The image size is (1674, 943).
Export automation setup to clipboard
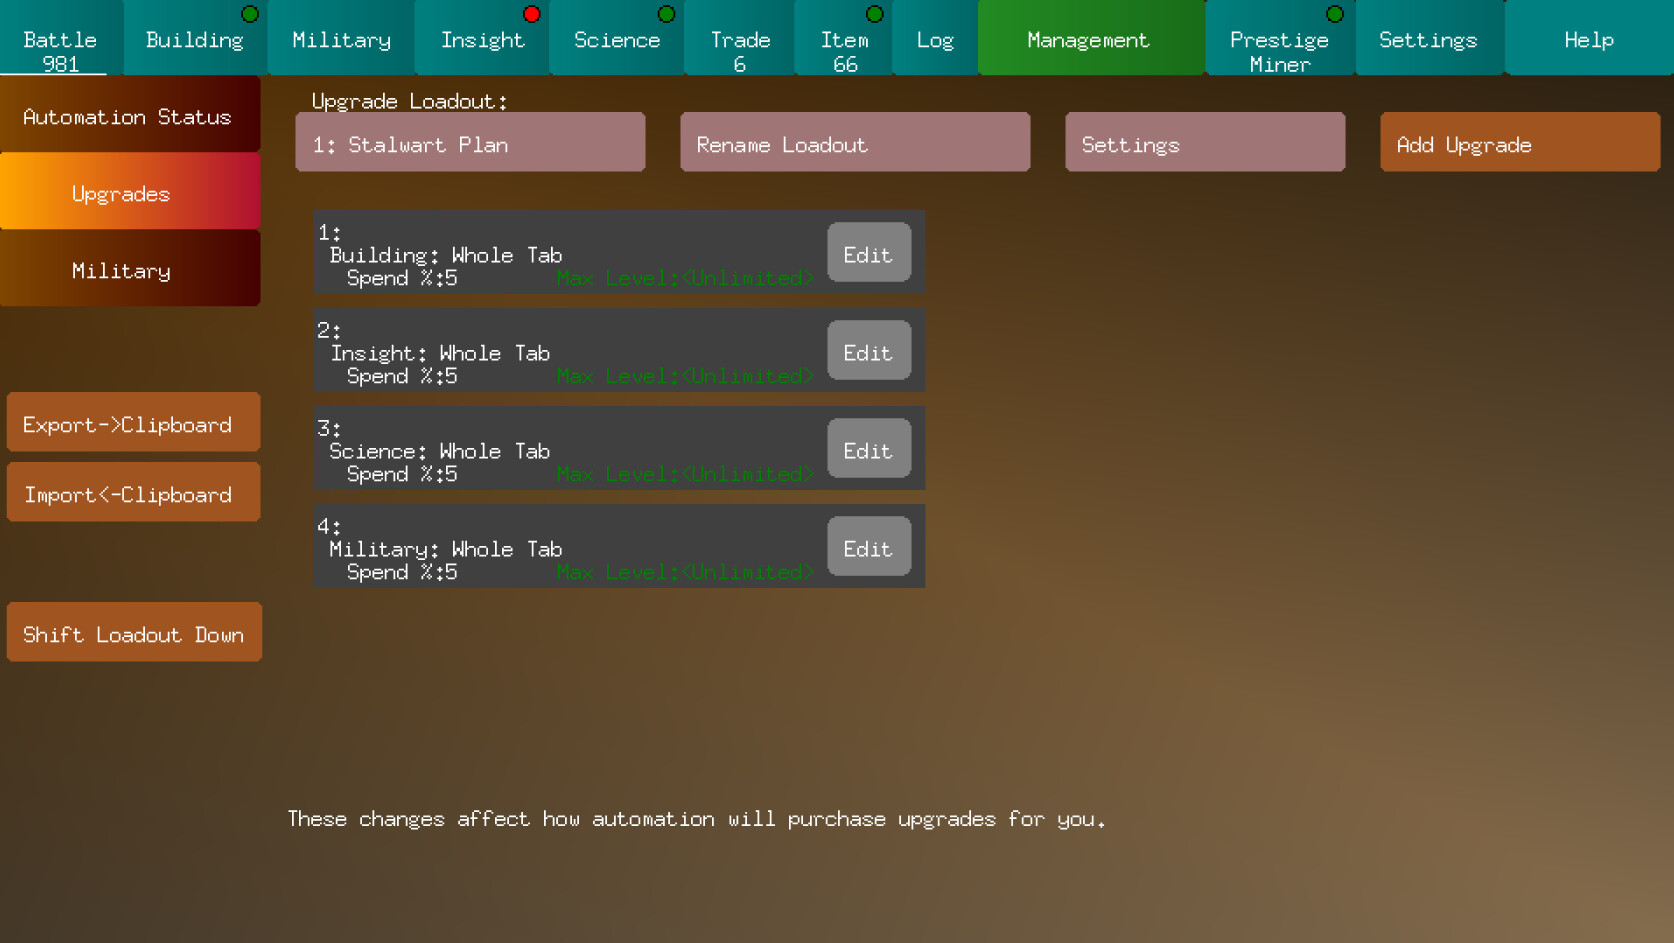click(x=133, y=423)
